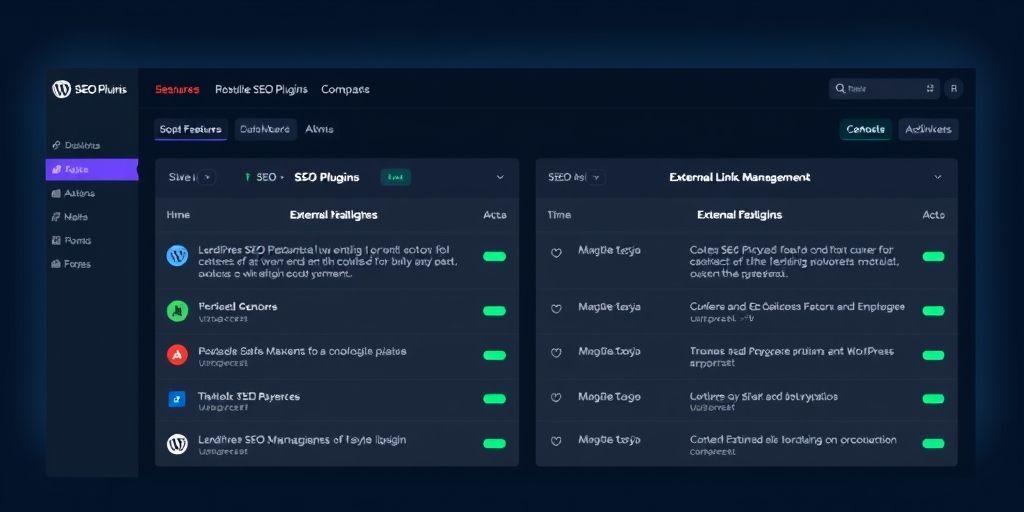Image resolution: width=1024 pixels, height=512 pixels.
Task: Click the icon beside Nolts in sidebar
Action: pos(56,217)
